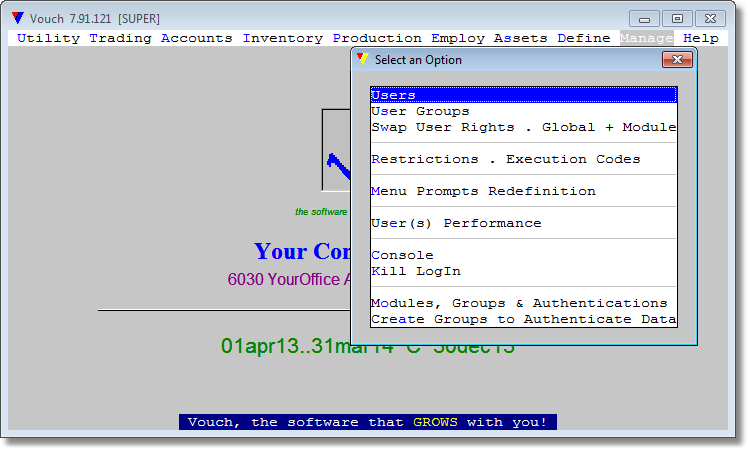Open the Inventory menu
The height and width of the screenshot is (450, 748).
[282, 38]
